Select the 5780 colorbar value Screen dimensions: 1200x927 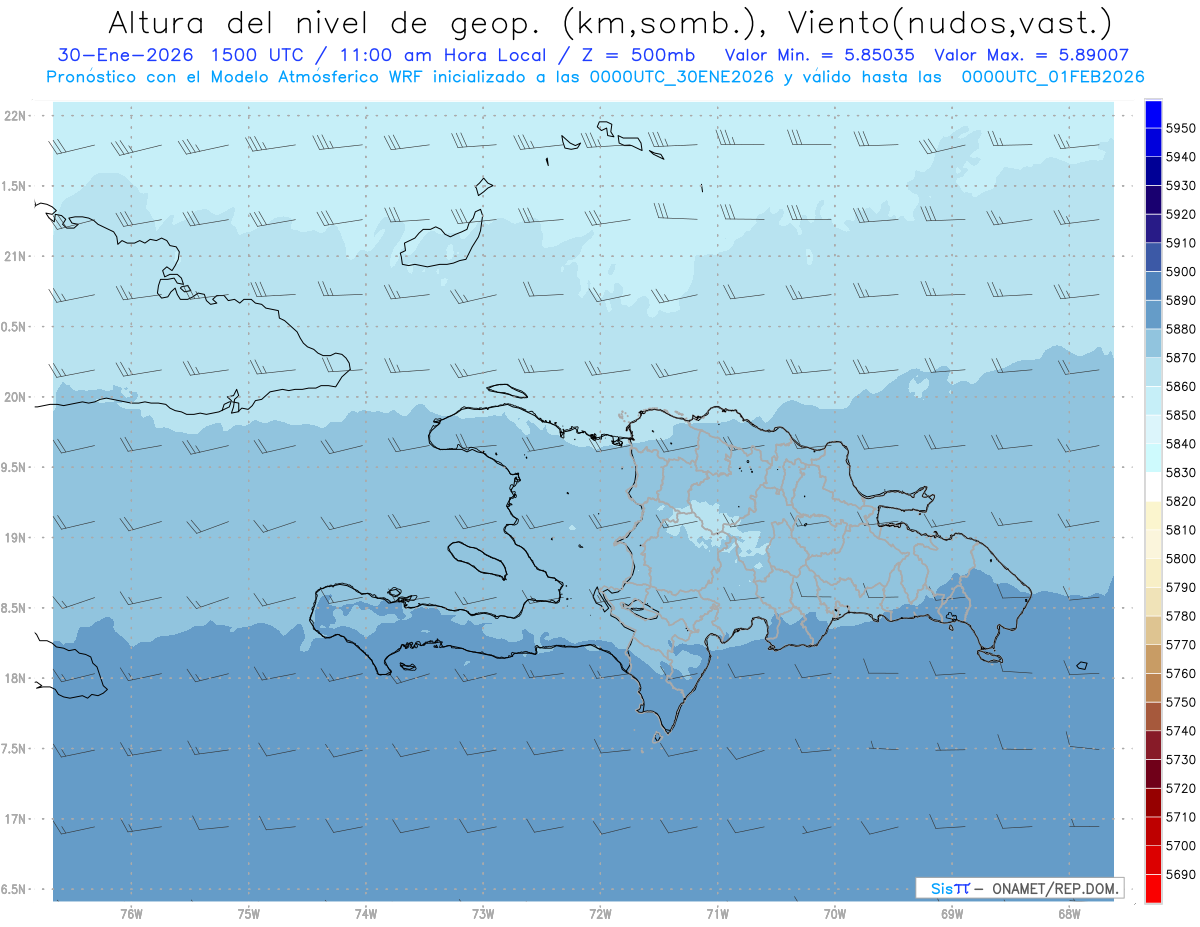[x=1181, y=615]
